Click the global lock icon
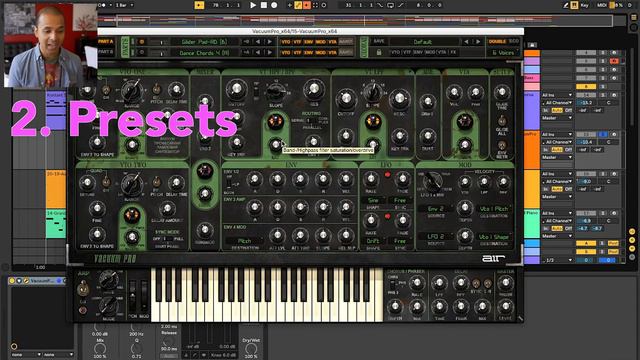The image size is (640, 360). tap(379, 52)
